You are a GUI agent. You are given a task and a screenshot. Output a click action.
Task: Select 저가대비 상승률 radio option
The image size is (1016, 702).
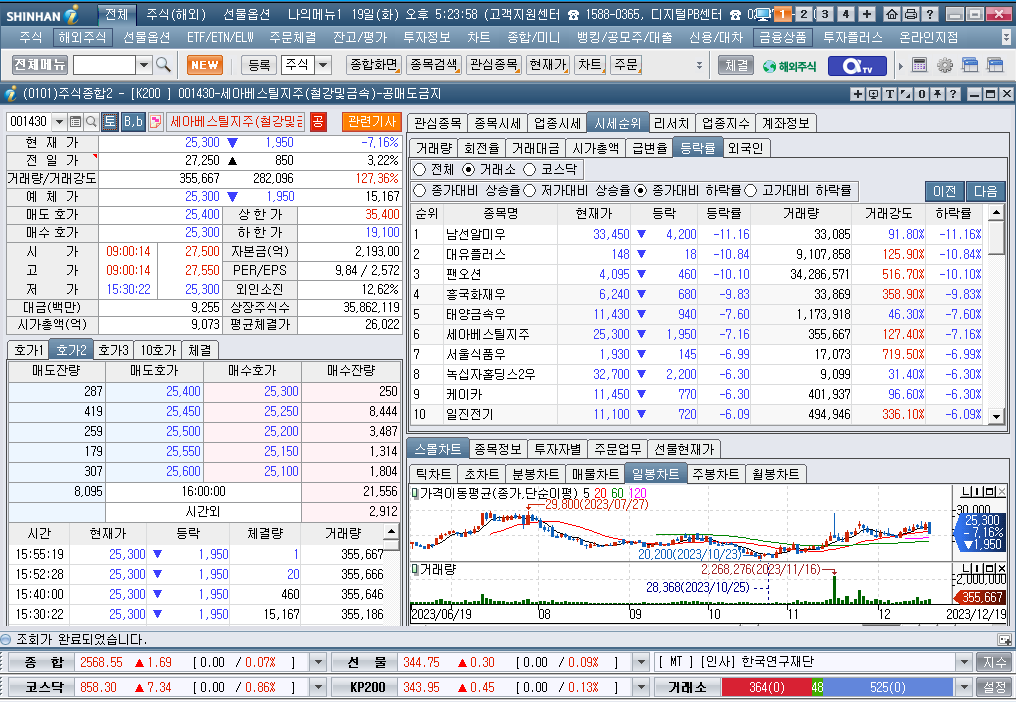[529, 191]
